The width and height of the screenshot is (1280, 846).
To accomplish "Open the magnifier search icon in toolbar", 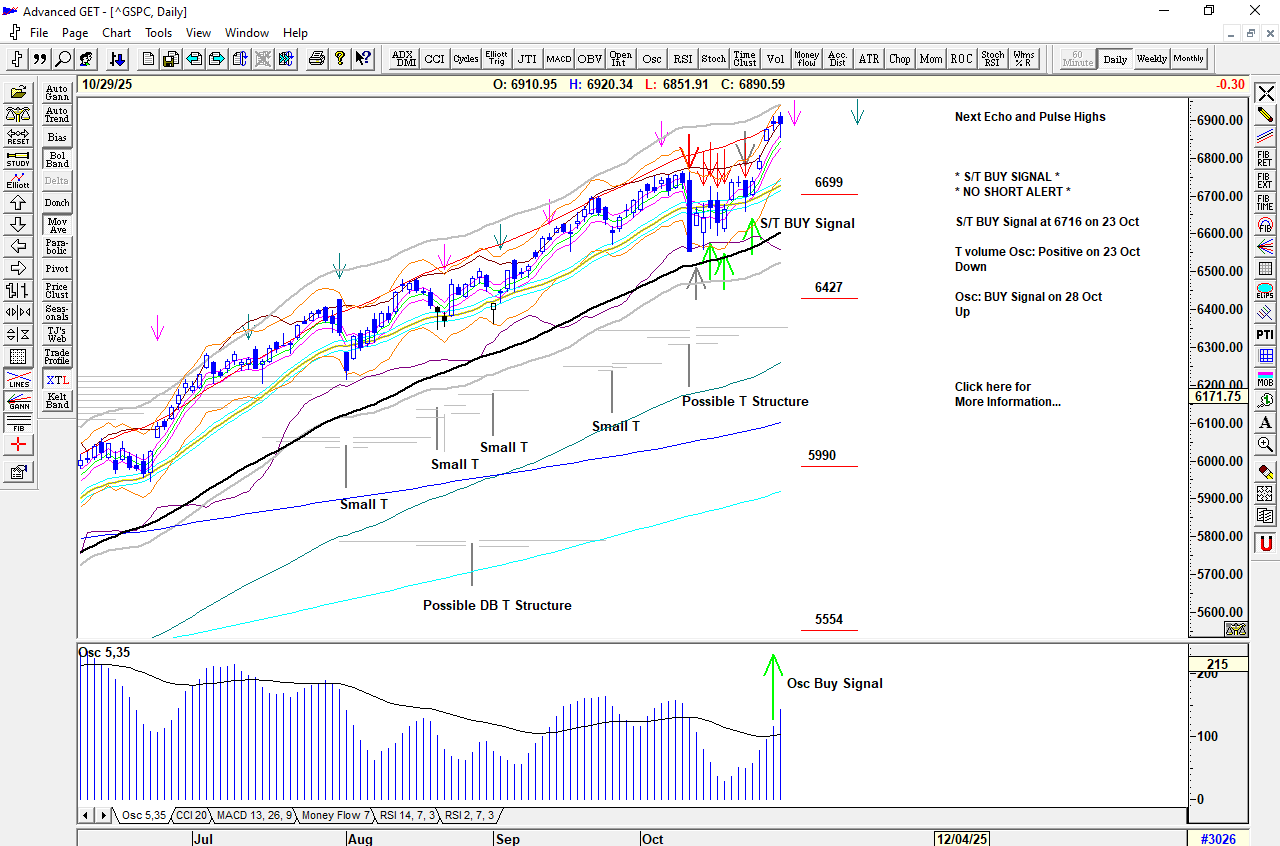I will 63,59.
